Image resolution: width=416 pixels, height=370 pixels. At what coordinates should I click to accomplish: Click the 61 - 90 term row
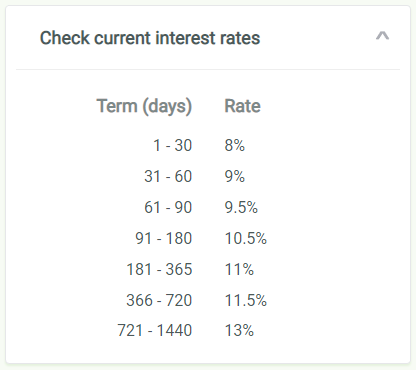pyautogui.click(x=168, y=207)
